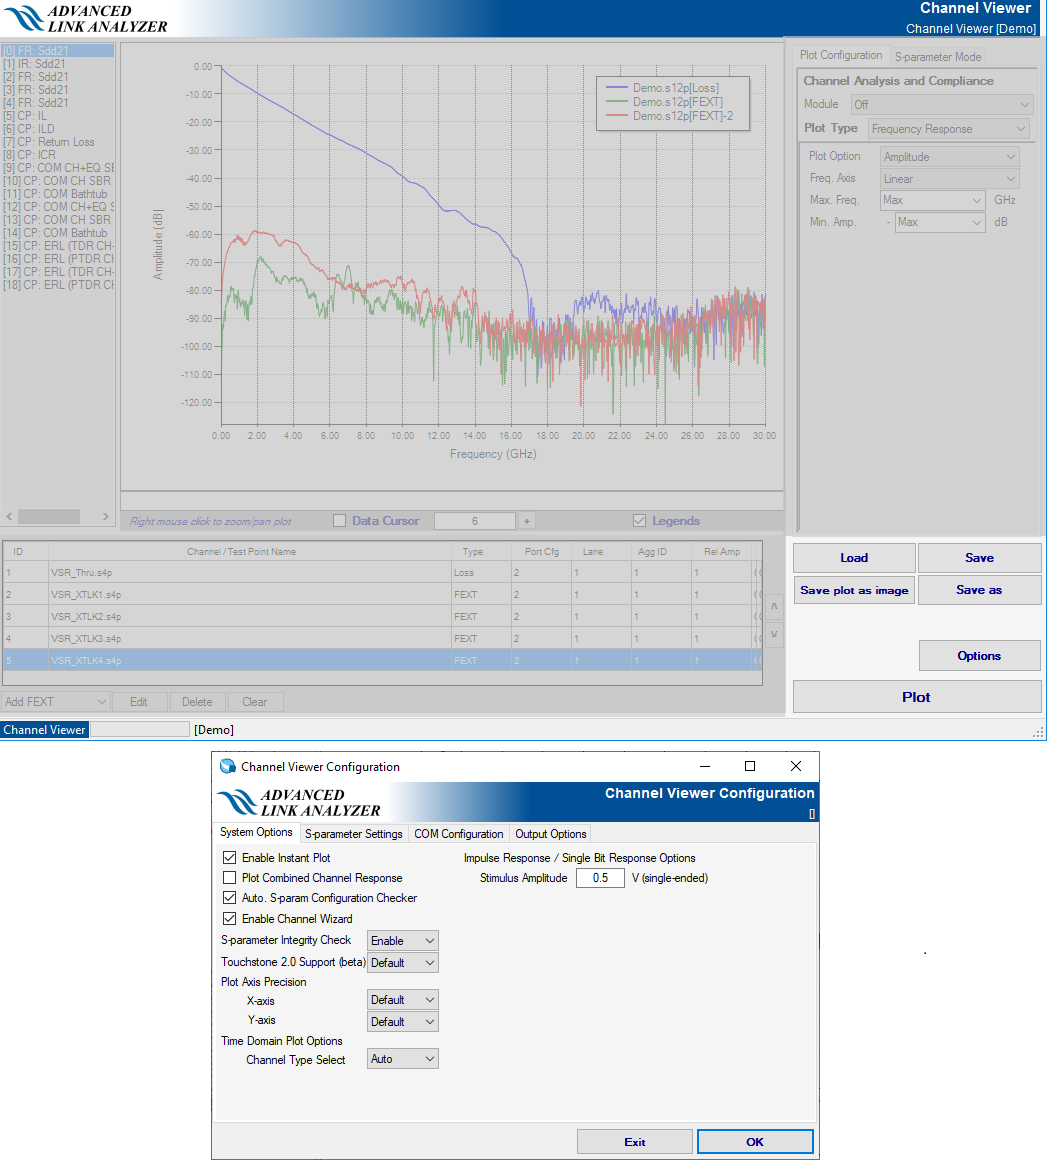
Task: Switch to the COM Configuration tab
Action: (x=459, y=834)
